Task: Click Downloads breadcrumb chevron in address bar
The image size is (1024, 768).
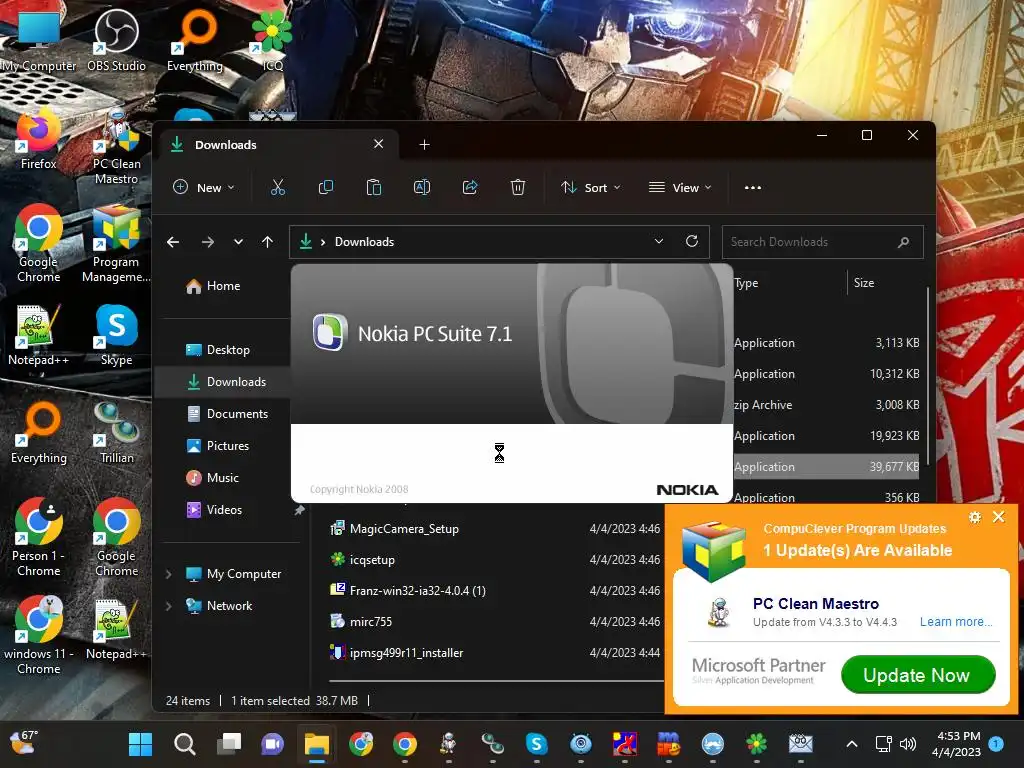Action: [323, 242]
